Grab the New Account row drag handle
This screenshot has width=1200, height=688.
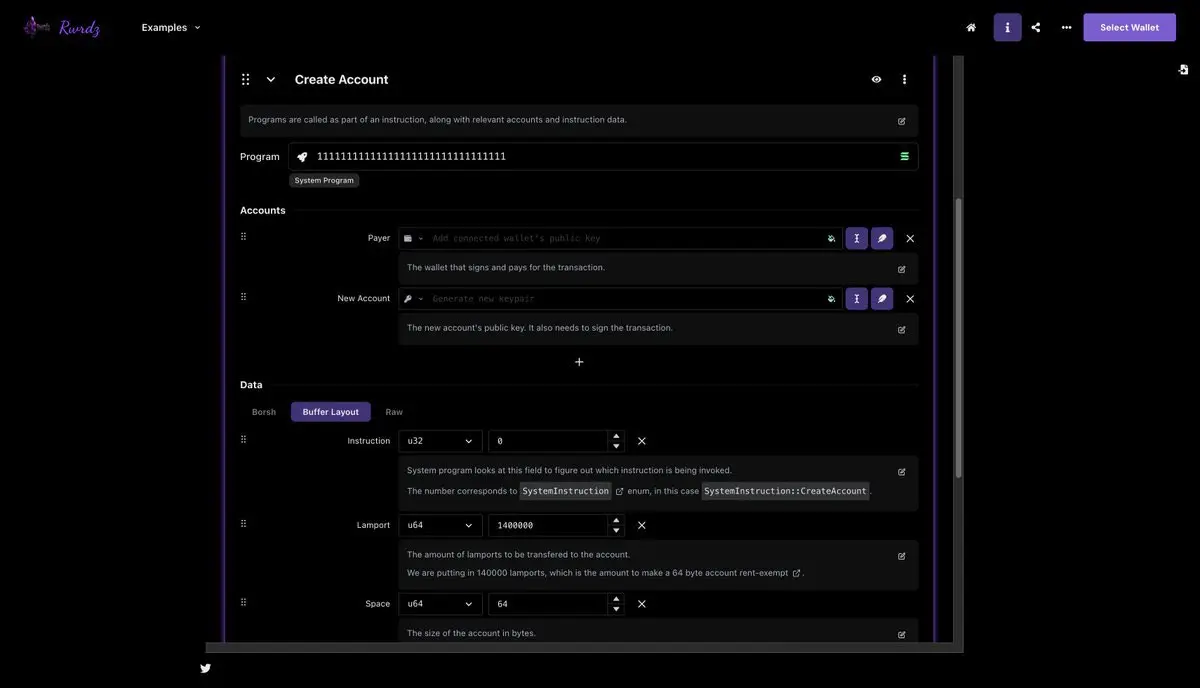(x=243, y=296)
